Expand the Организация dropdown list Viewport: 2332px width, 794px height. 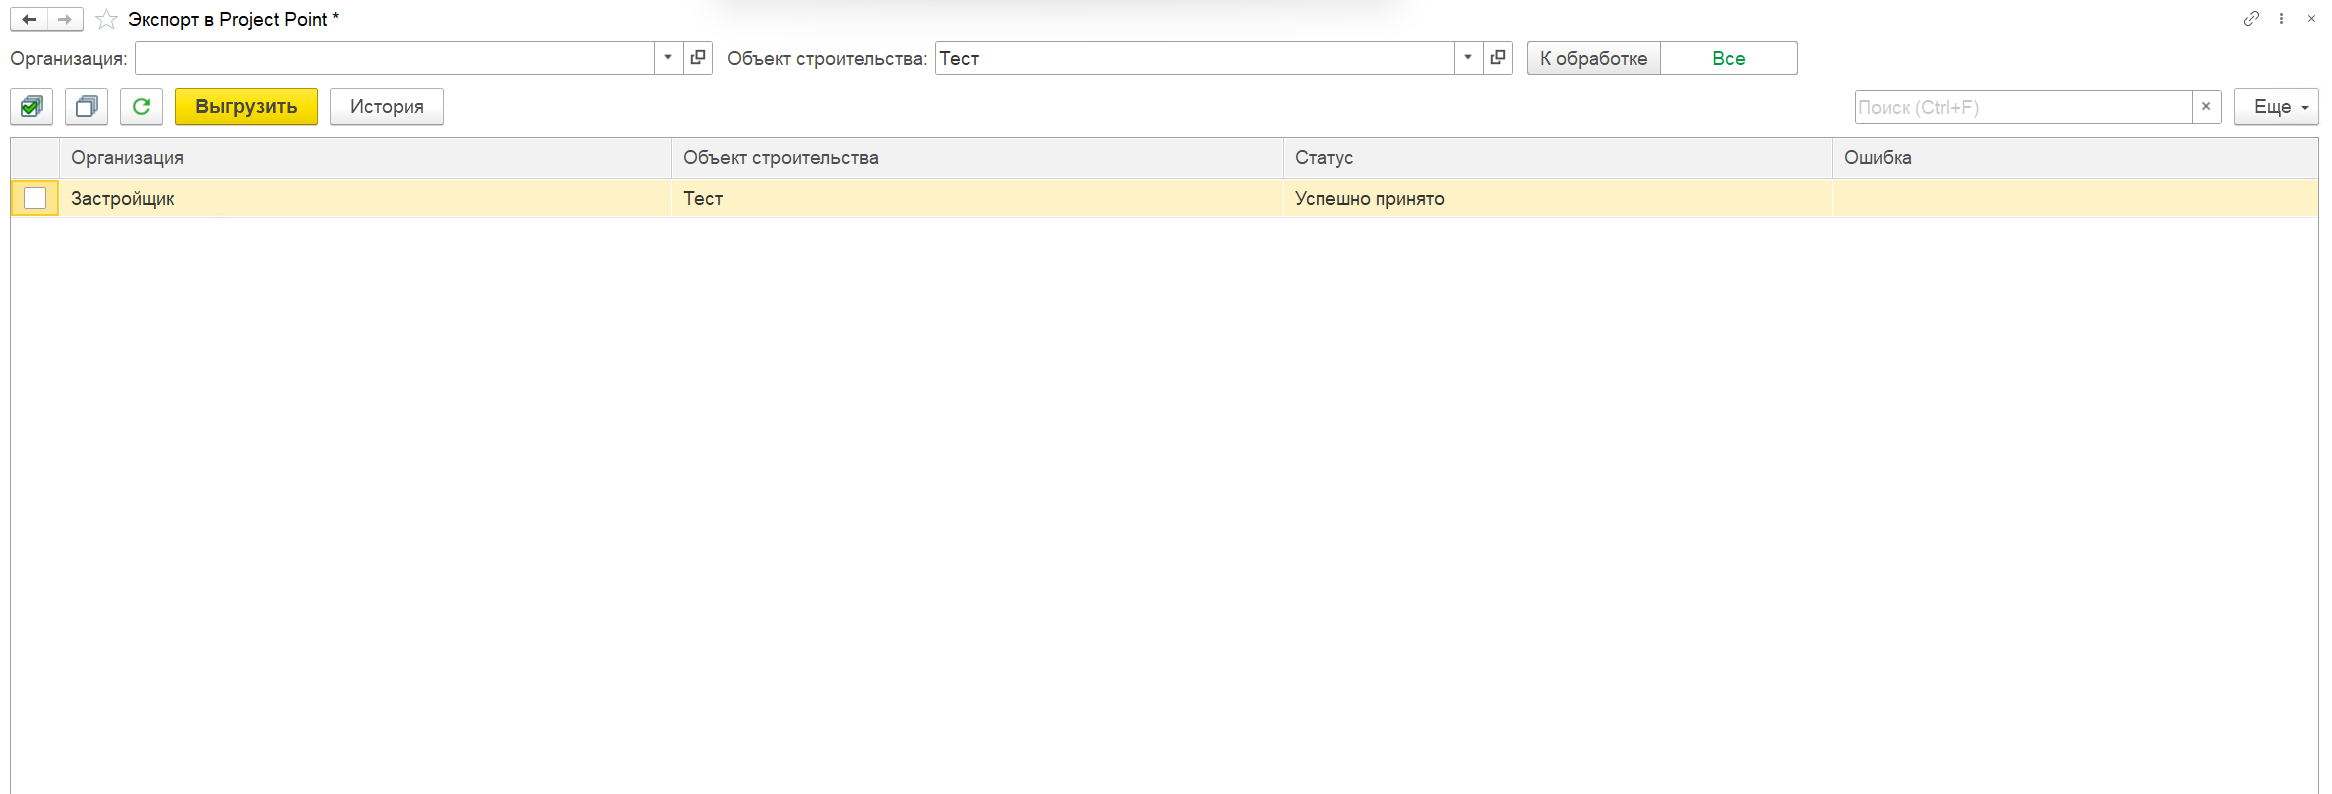click(668, 58)
